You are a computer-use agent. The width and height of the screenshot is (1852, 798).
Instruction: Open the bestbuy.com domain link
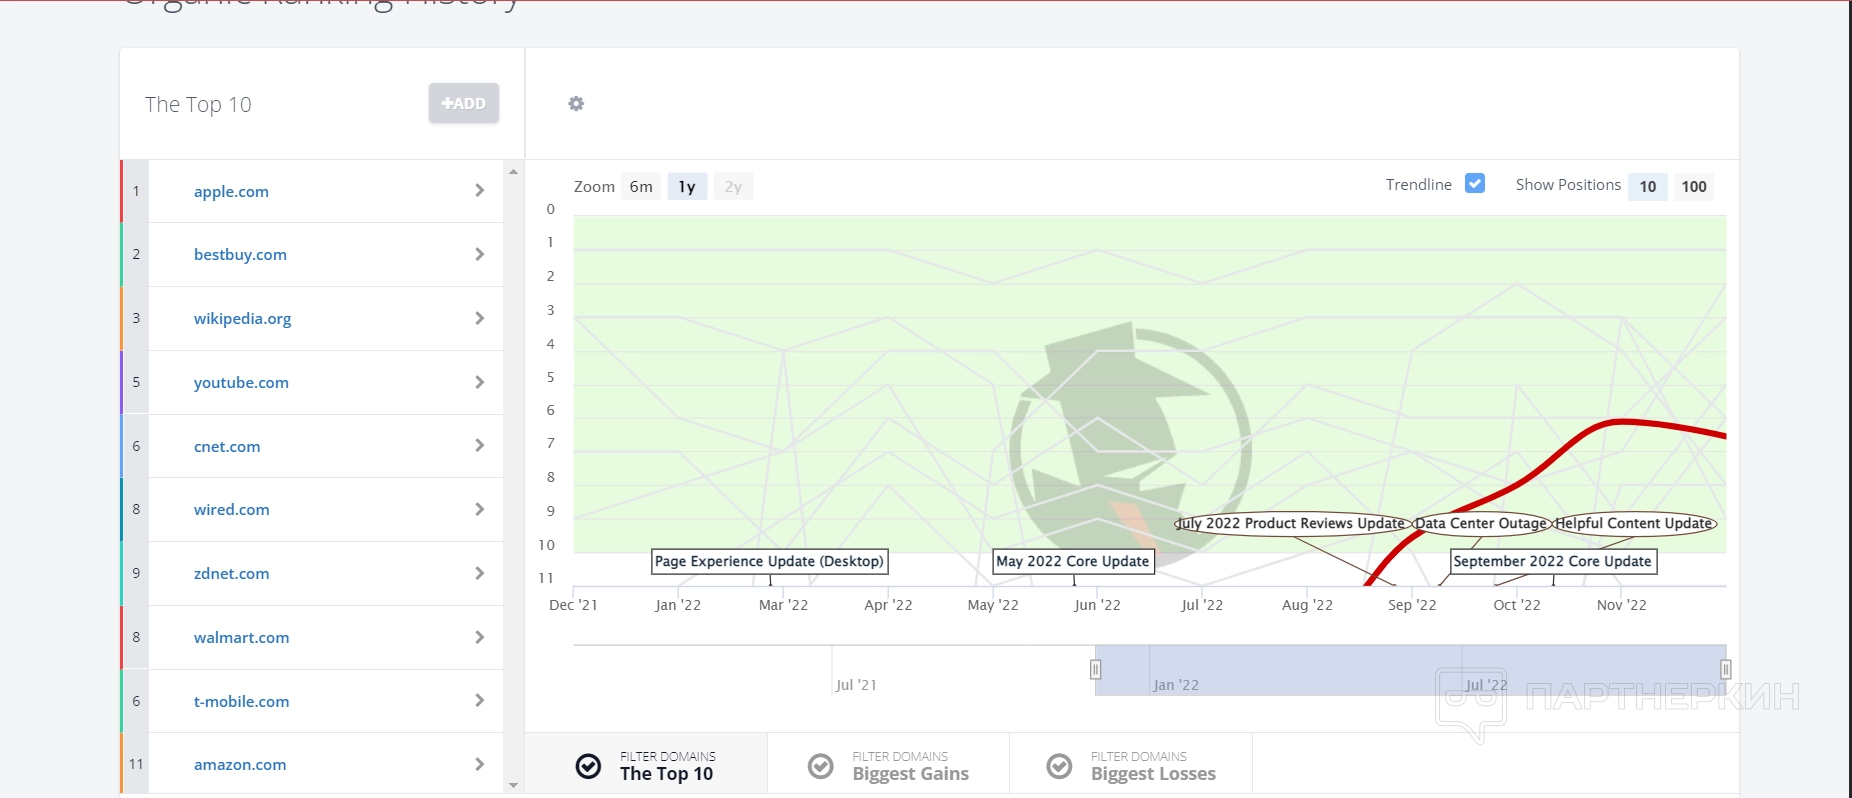240,255
